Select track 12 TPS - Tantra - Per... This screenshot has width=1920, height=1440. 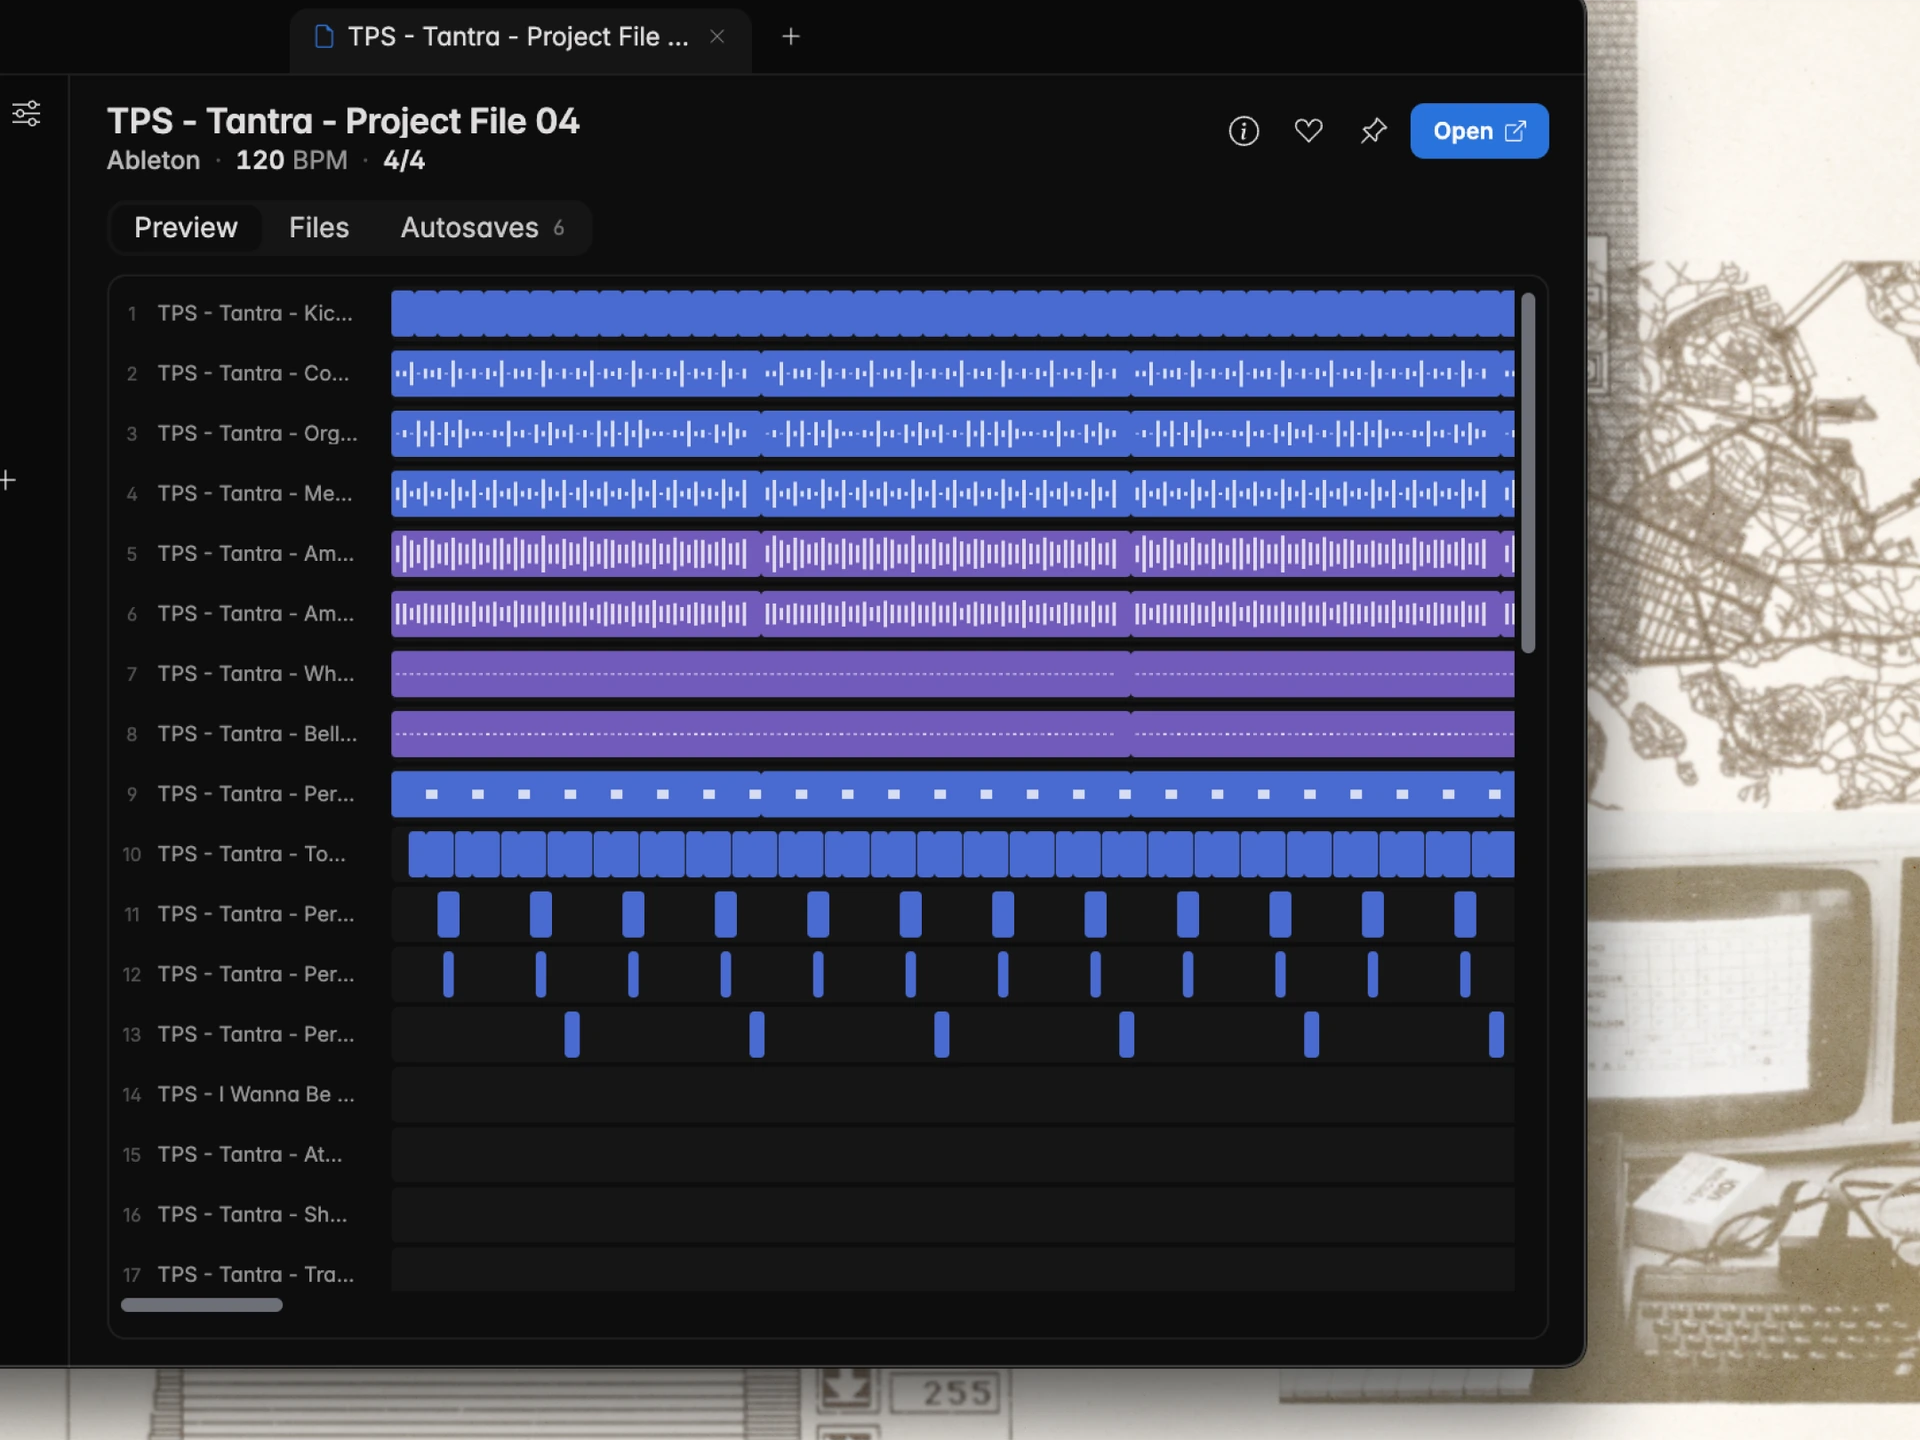pos(254,974)
